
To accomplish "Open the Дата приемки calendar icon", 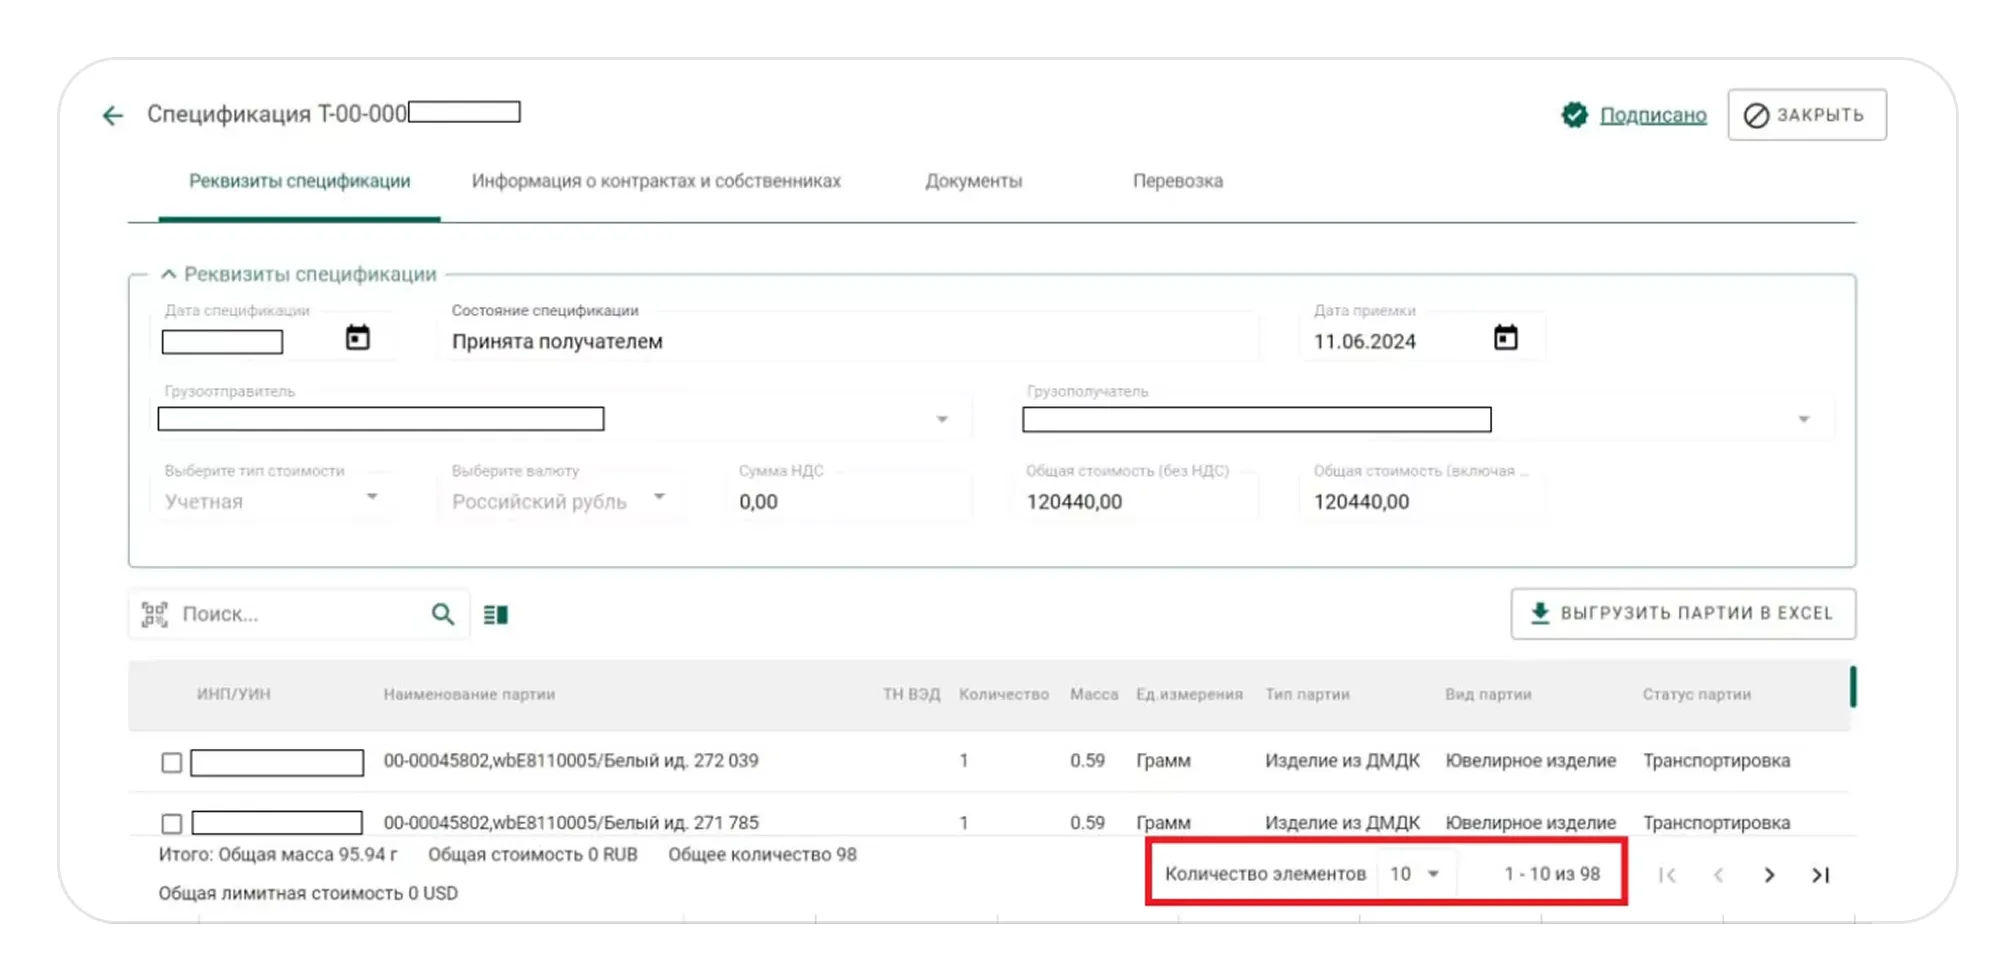I will tap(1505, 338).
